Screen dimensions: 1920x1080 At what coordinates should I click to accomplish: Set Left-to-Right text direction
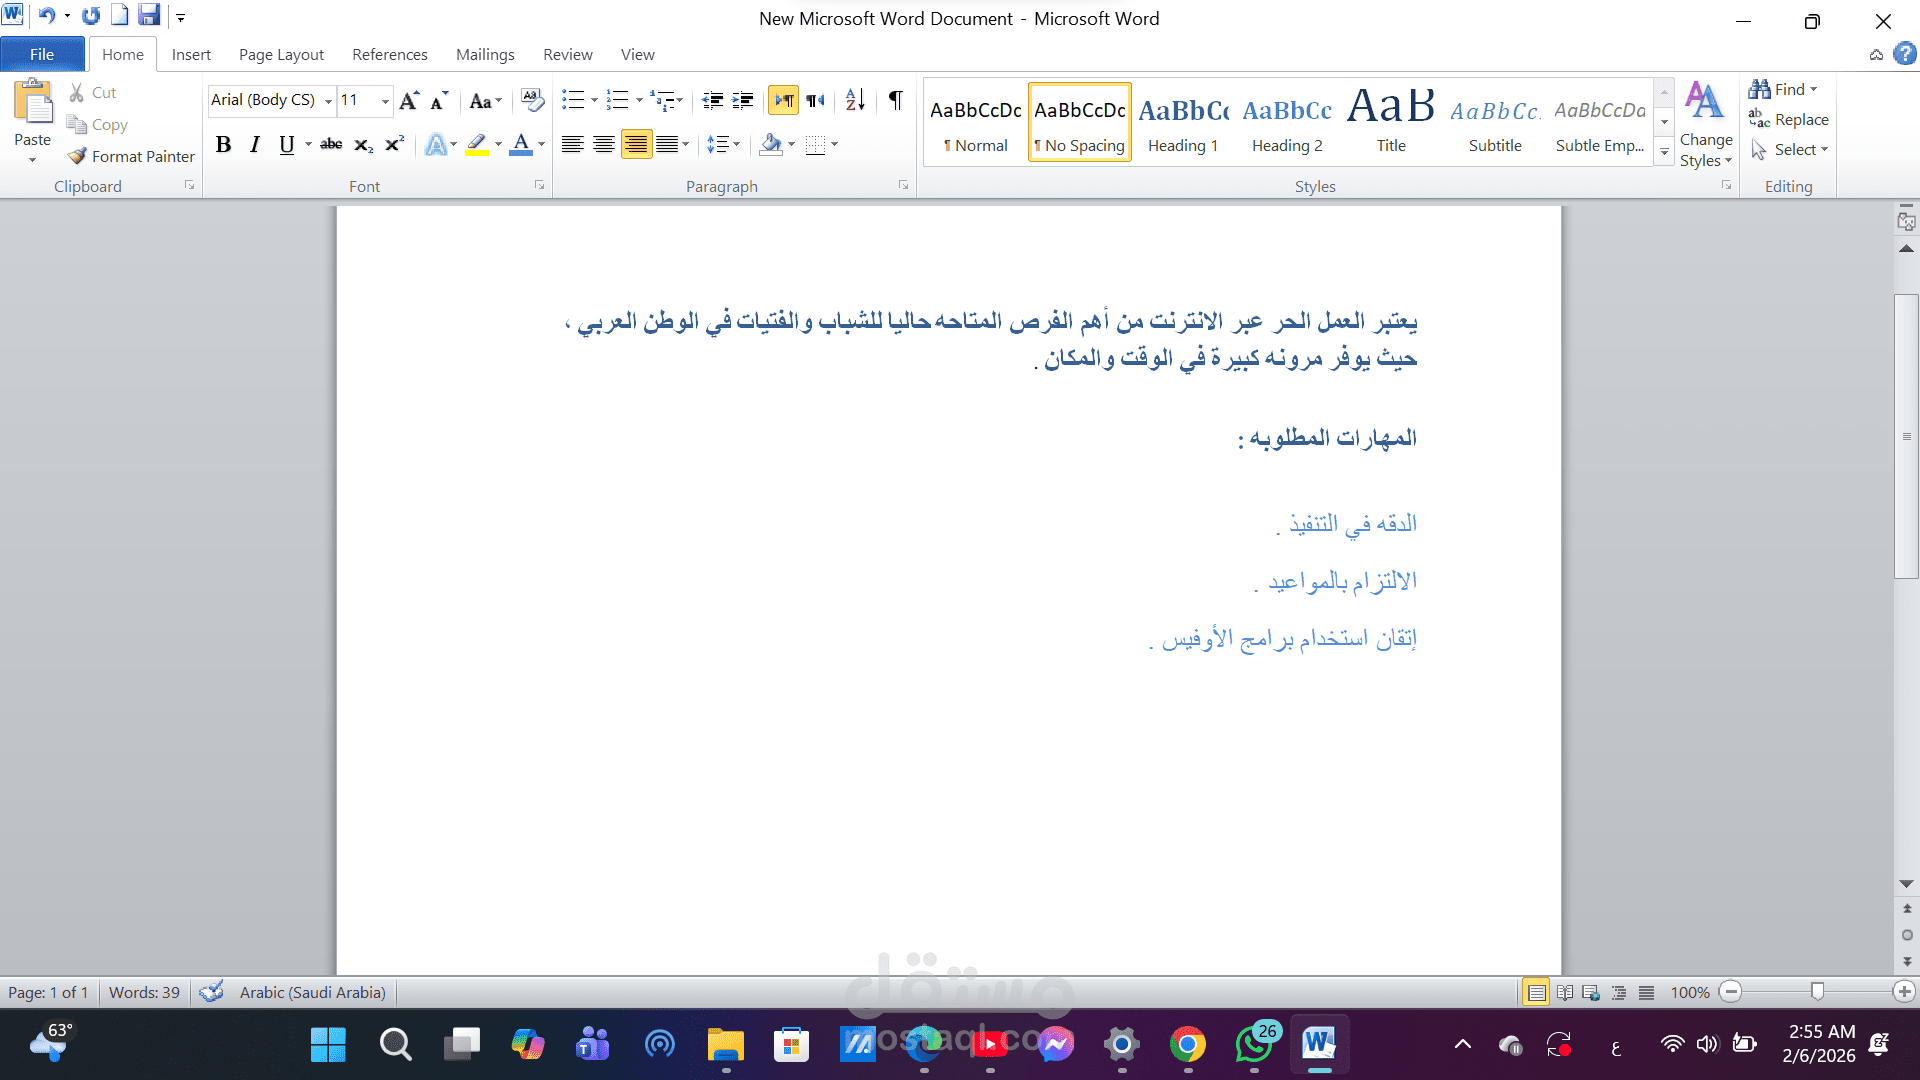784,100
